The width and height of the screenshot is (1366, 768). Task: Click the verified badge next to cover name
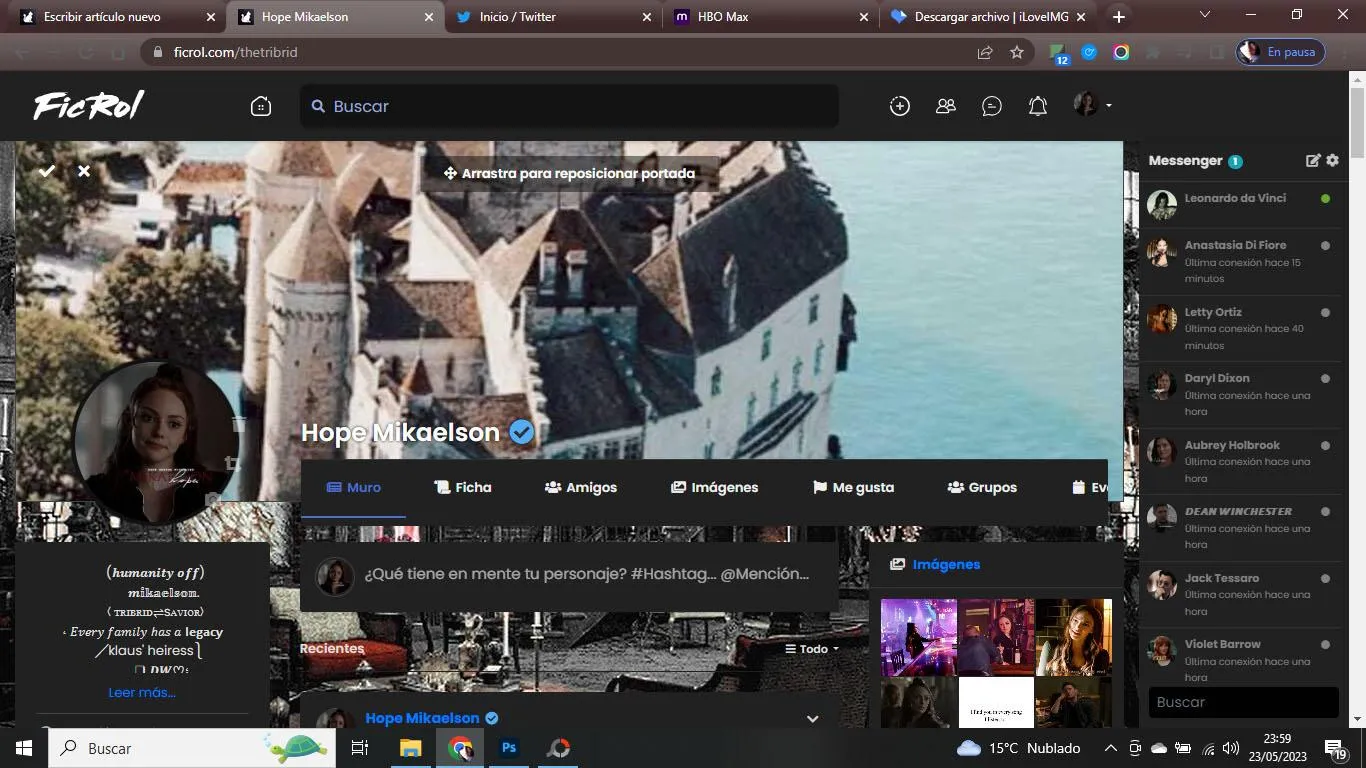(x=522, y=432)
